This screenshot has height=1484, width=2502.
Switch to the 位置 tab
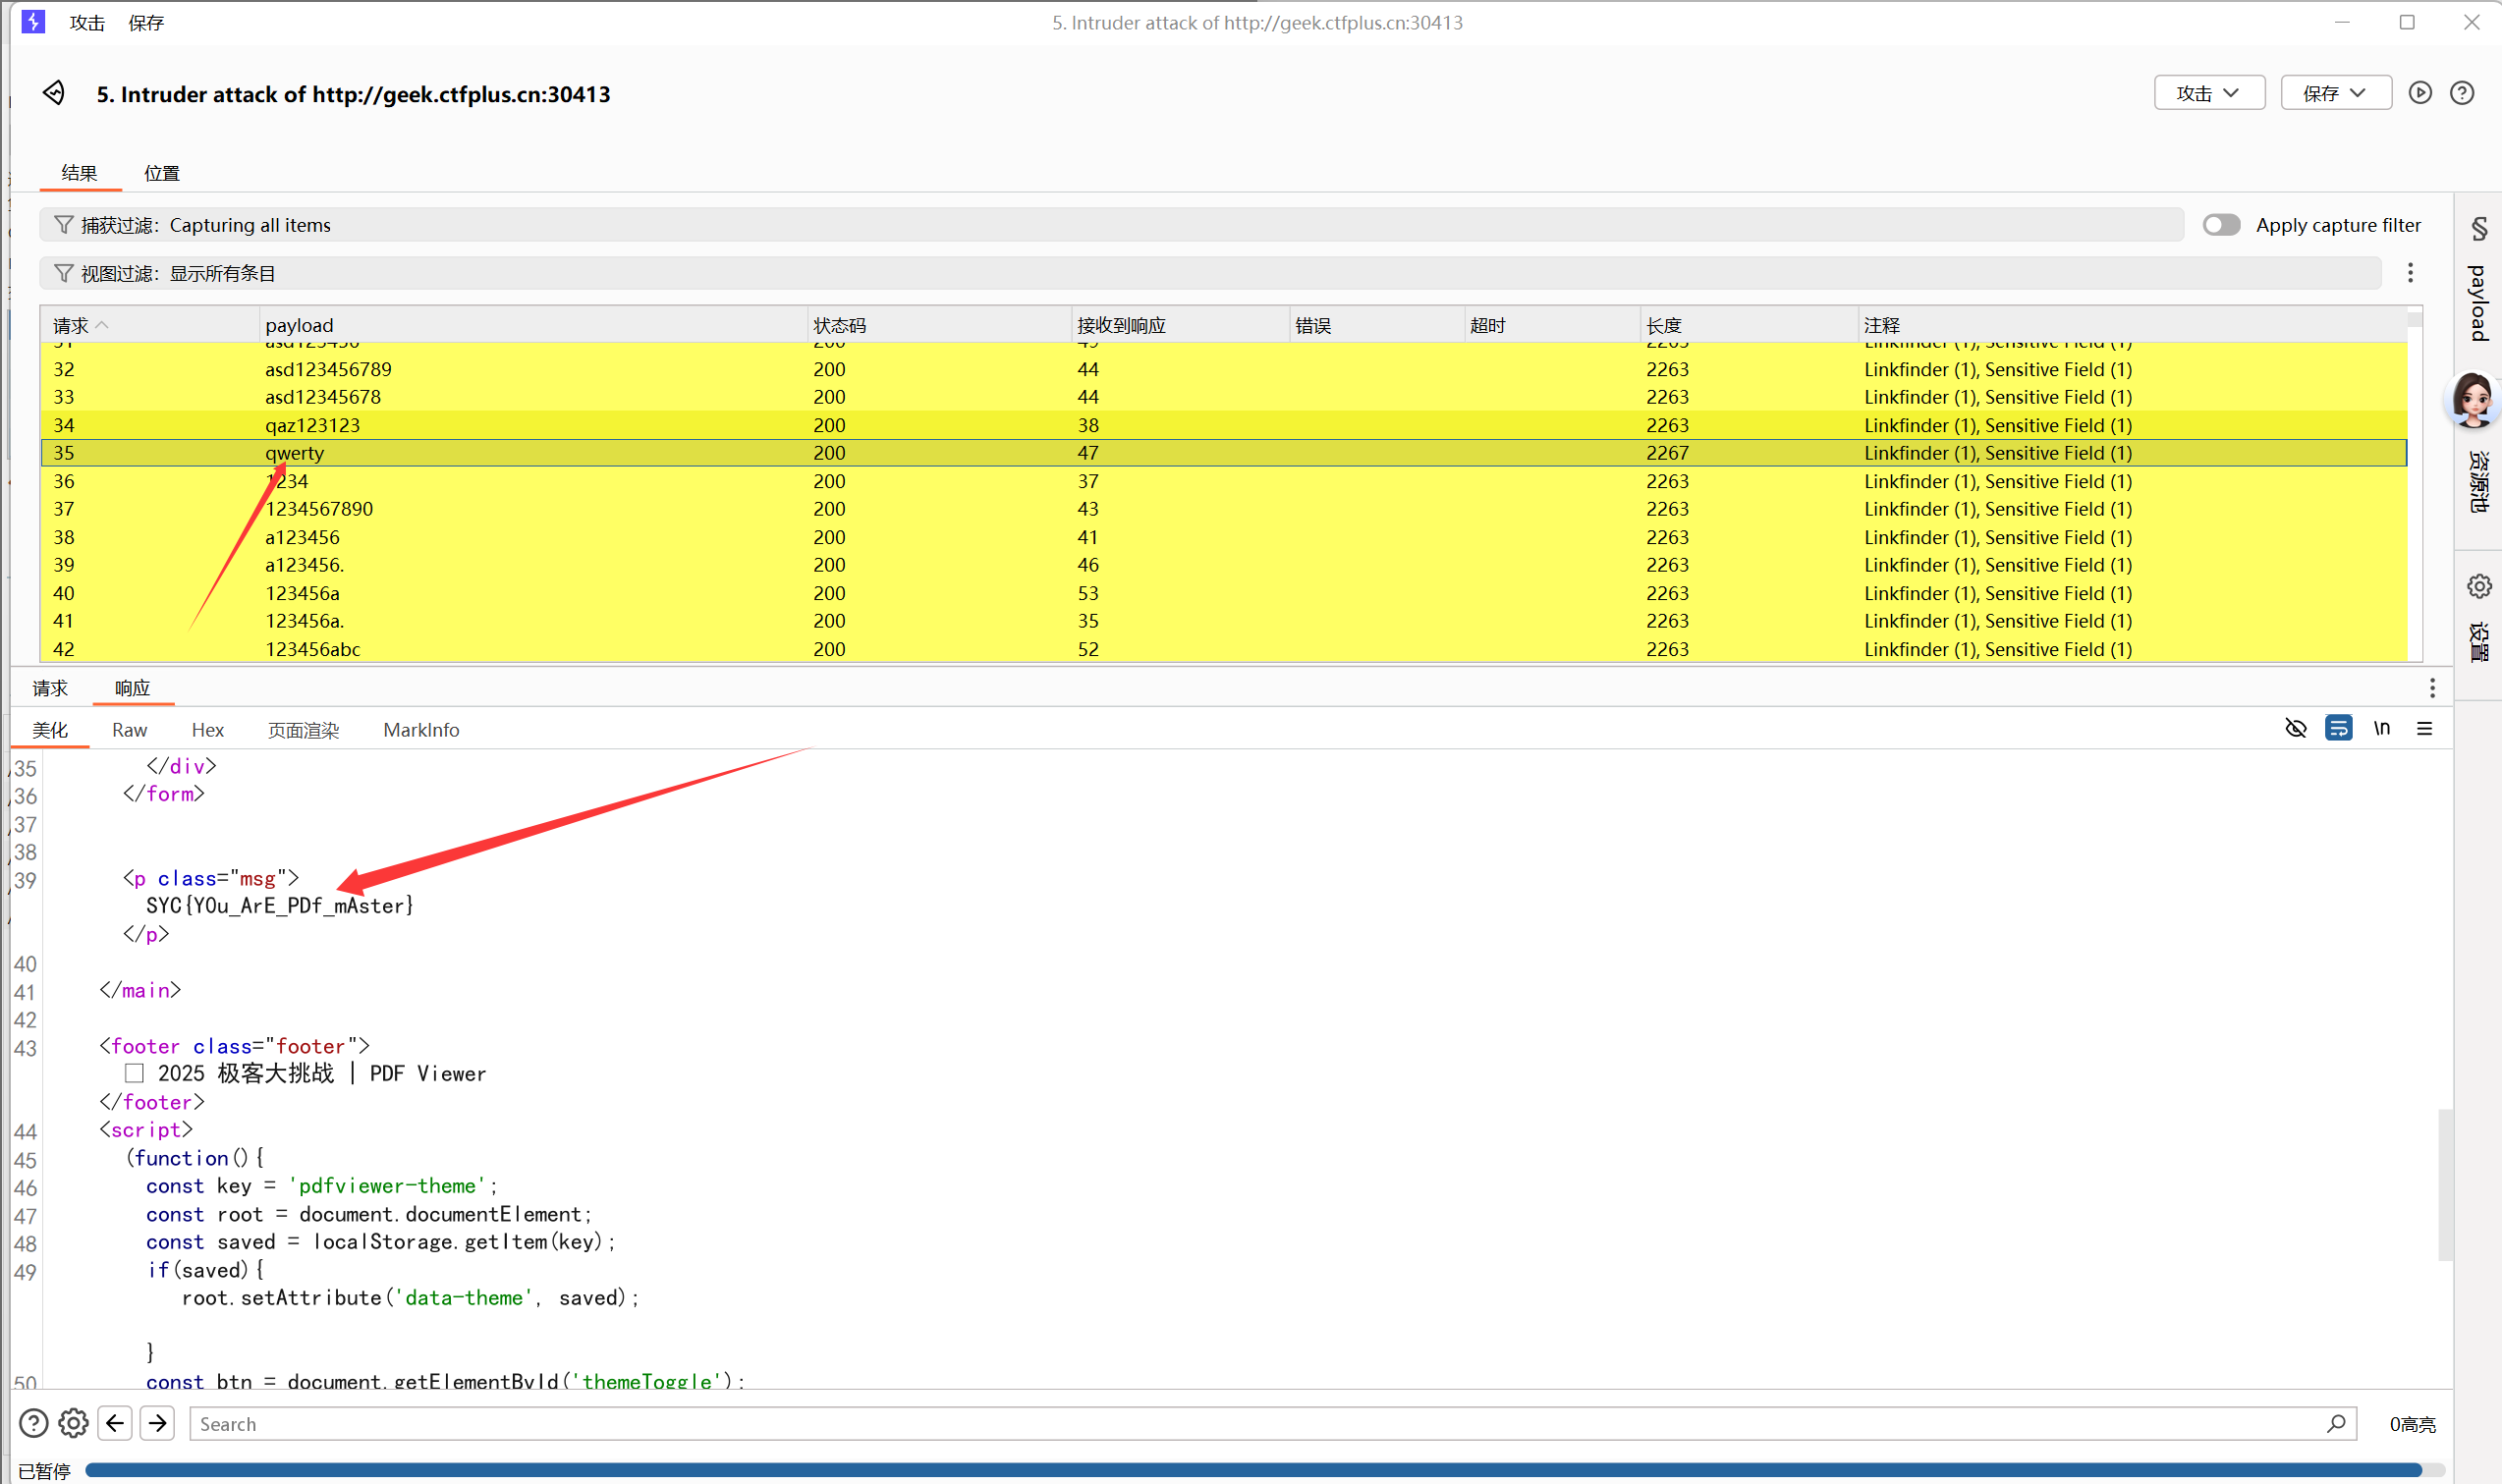(161, 173)
